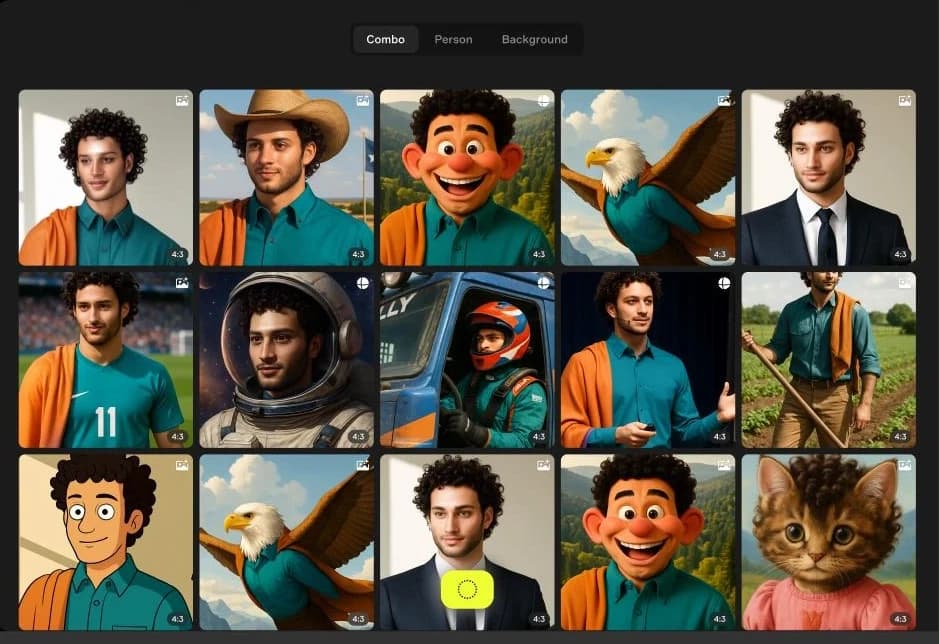Click the image icon on the top-row suit portrait
The width and height of the screenshot is (939, 644).
point(905,101)
